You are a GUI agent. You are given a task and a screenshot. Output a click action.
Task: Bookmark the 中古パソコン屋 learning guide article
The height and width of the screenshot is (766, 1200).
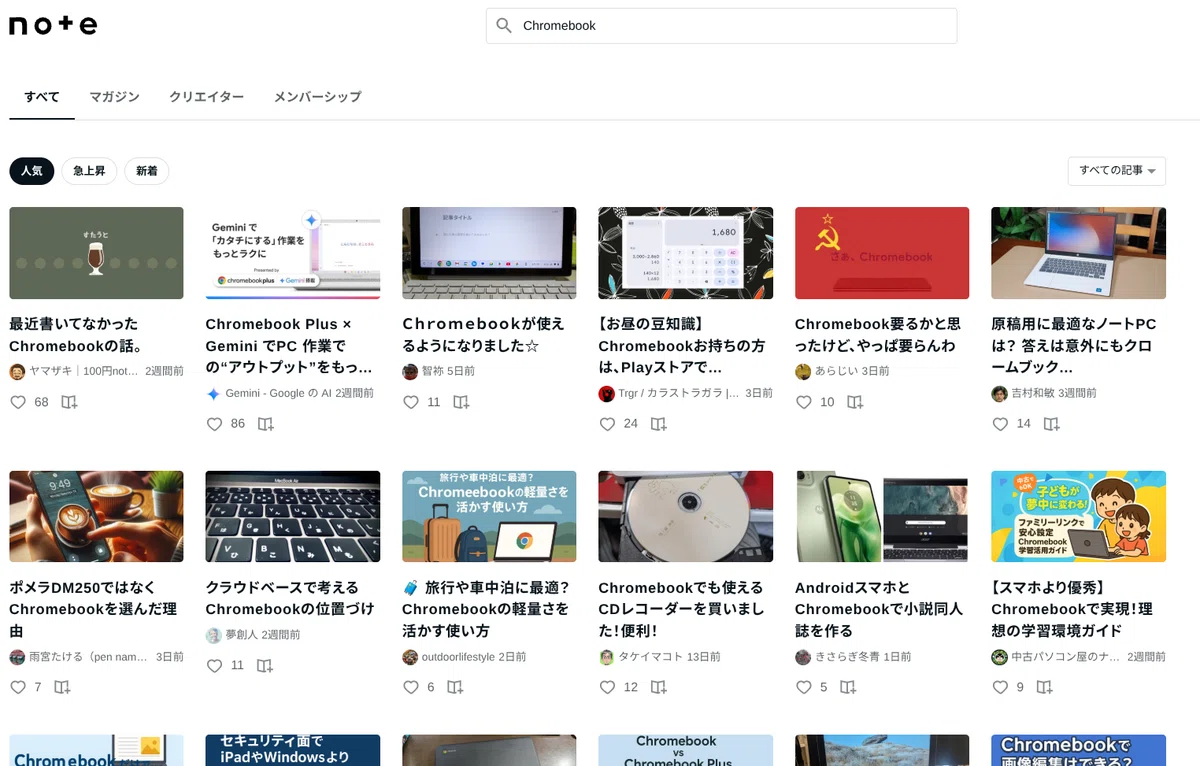pyautogui.click(x=1044, y=688)
